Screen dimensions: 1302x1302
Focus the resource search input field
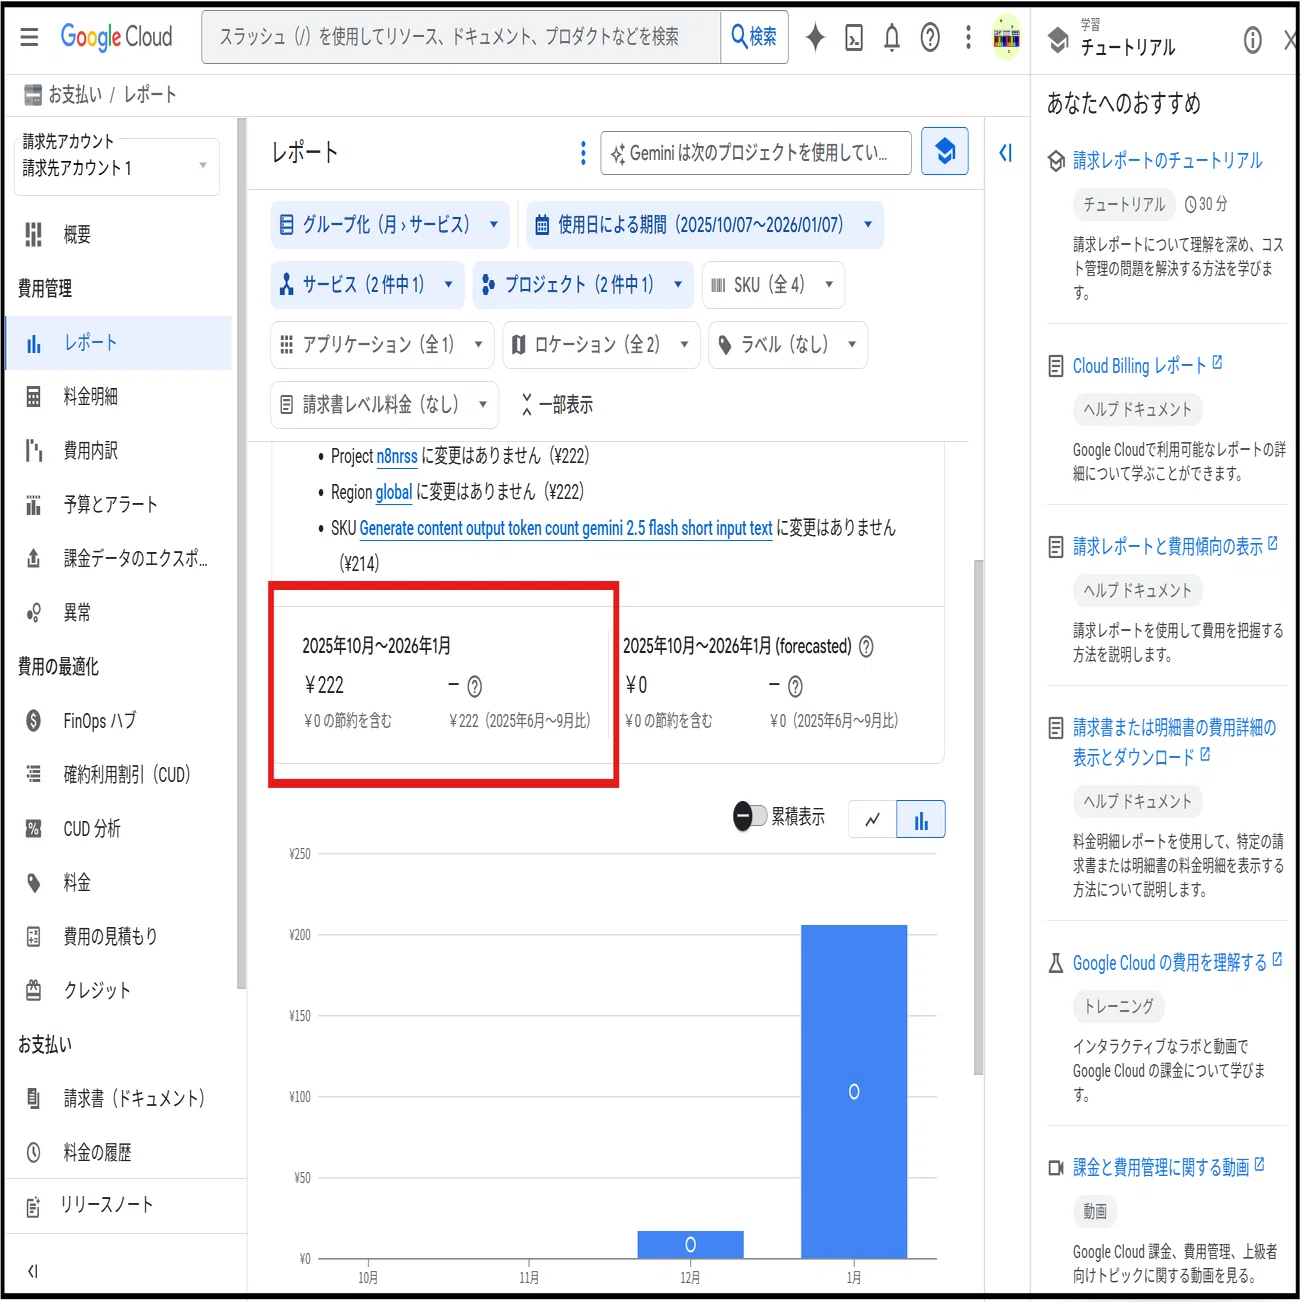pos(461,37)
